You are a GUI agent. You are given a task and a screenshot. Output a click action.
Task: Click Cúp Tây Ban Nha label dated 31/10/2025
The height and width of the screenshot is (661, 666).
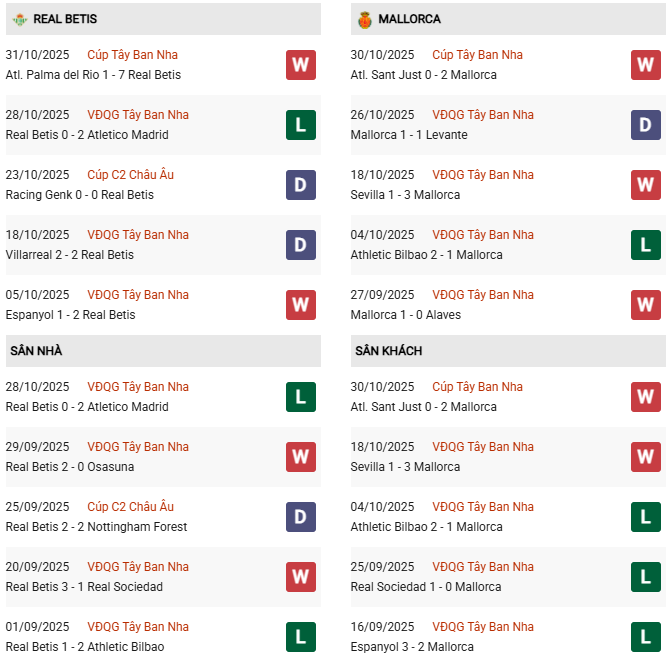(132, 55)
